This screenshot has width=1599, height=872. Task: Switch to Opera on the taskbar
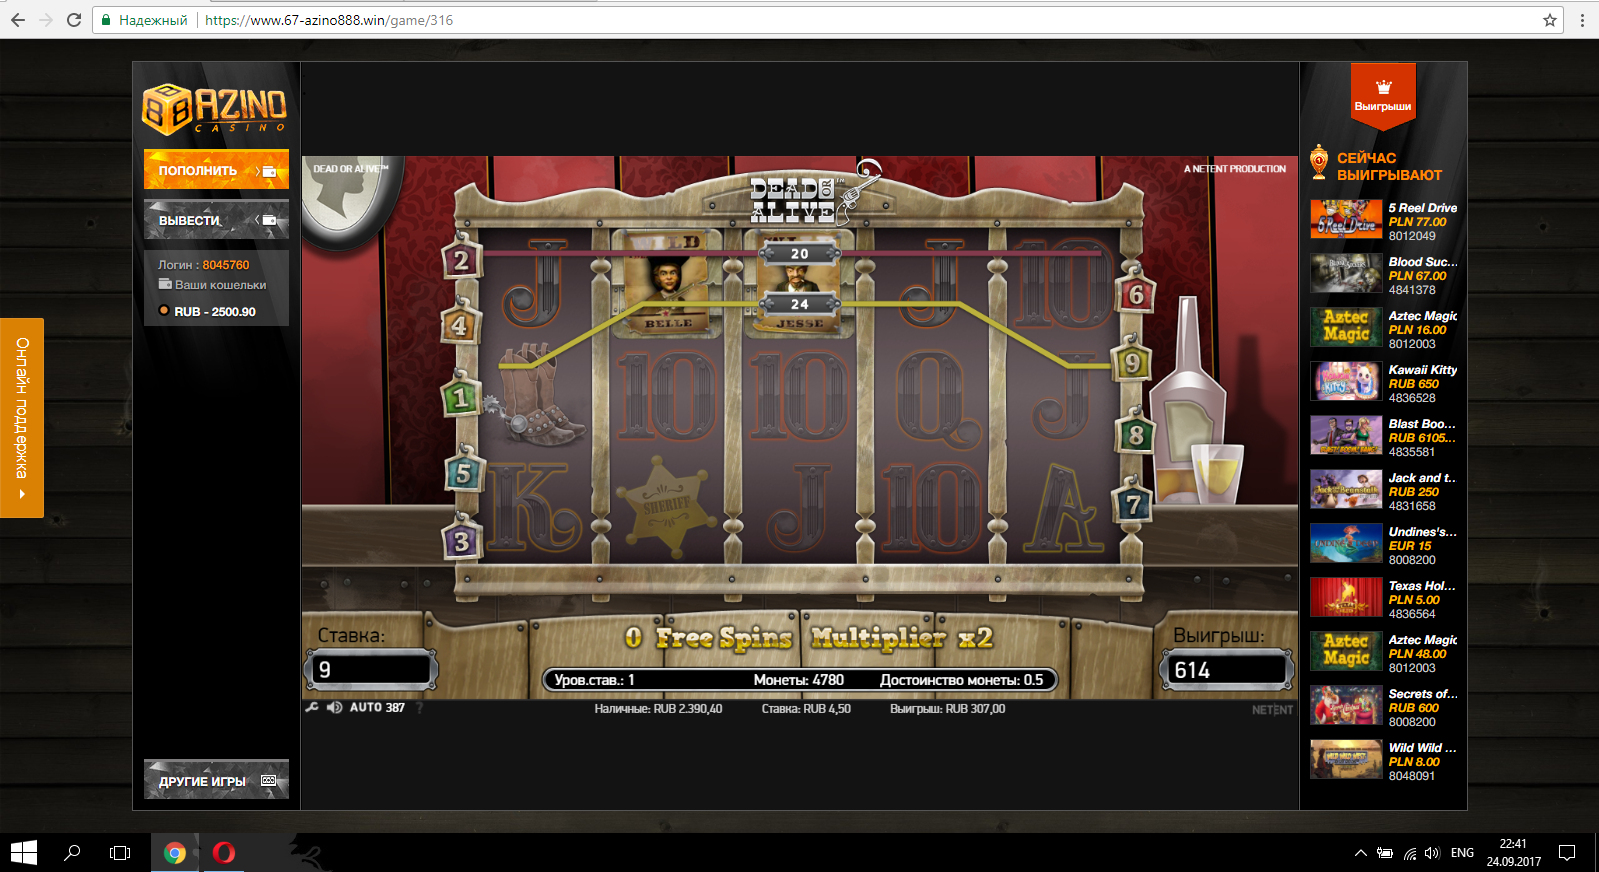point(224,853)
